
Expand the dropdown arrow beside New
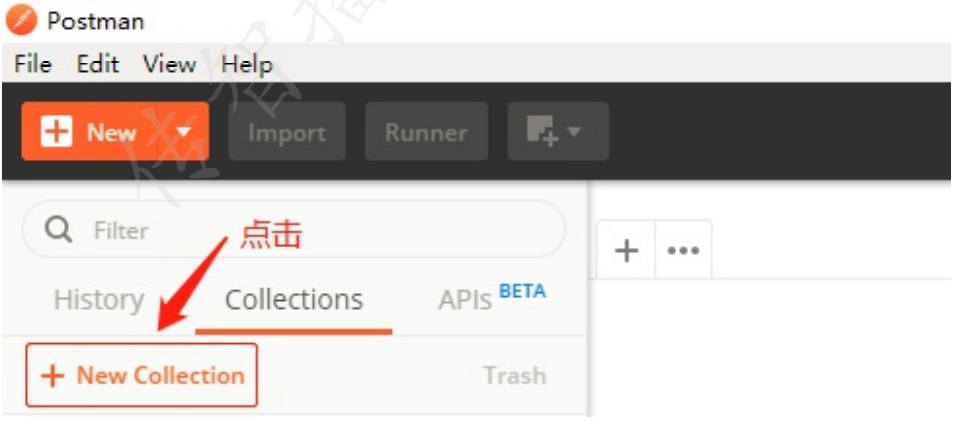184,132
